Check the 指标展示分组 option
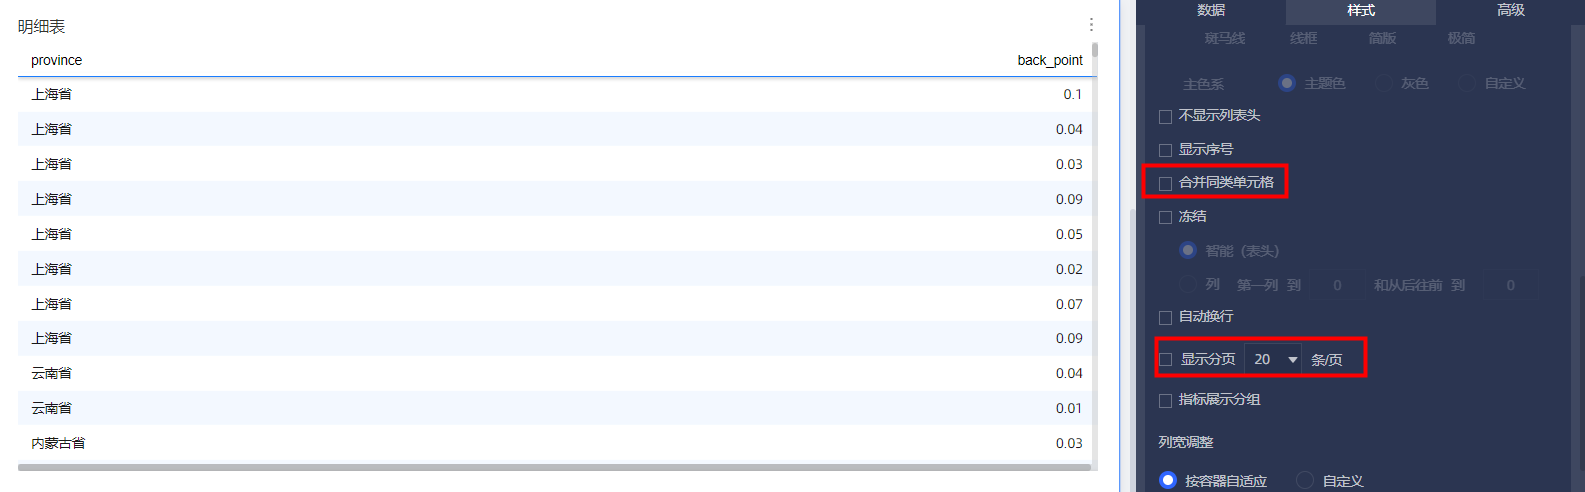 (1165, 401)
